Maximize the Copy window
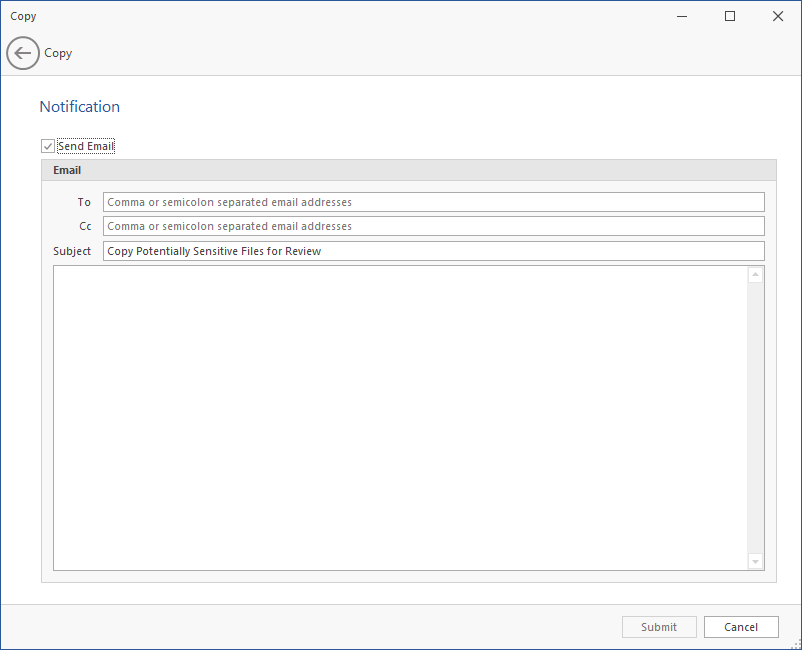 pos(730,16)
